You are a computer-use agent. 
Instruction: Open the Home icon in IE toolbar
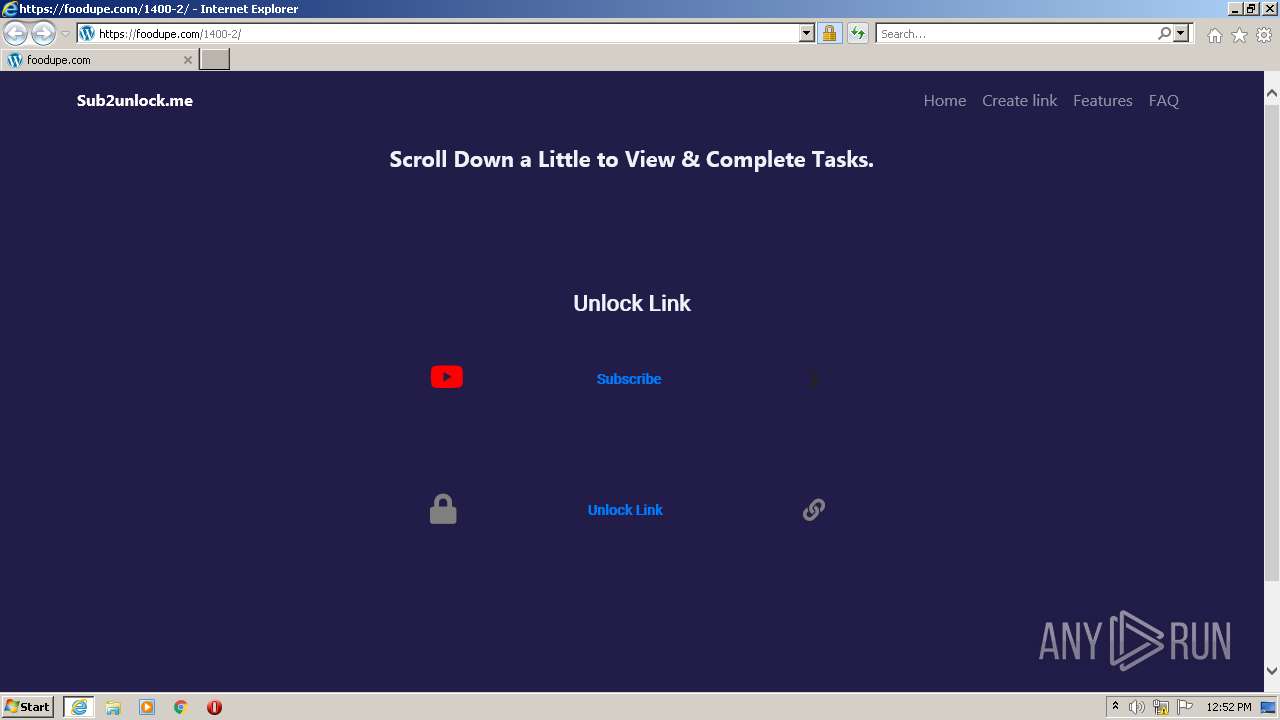(1214, 35)
